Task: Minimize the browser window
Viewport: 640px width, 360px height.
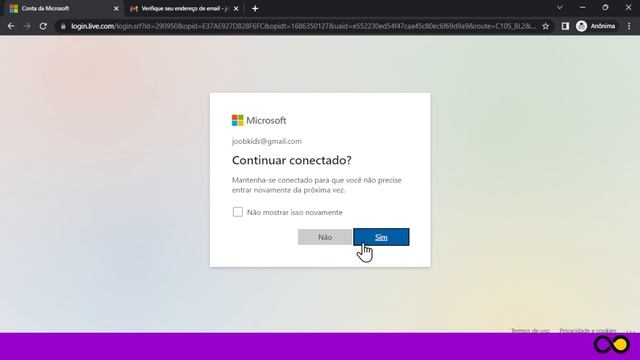Action: click(x=582, y=8)
